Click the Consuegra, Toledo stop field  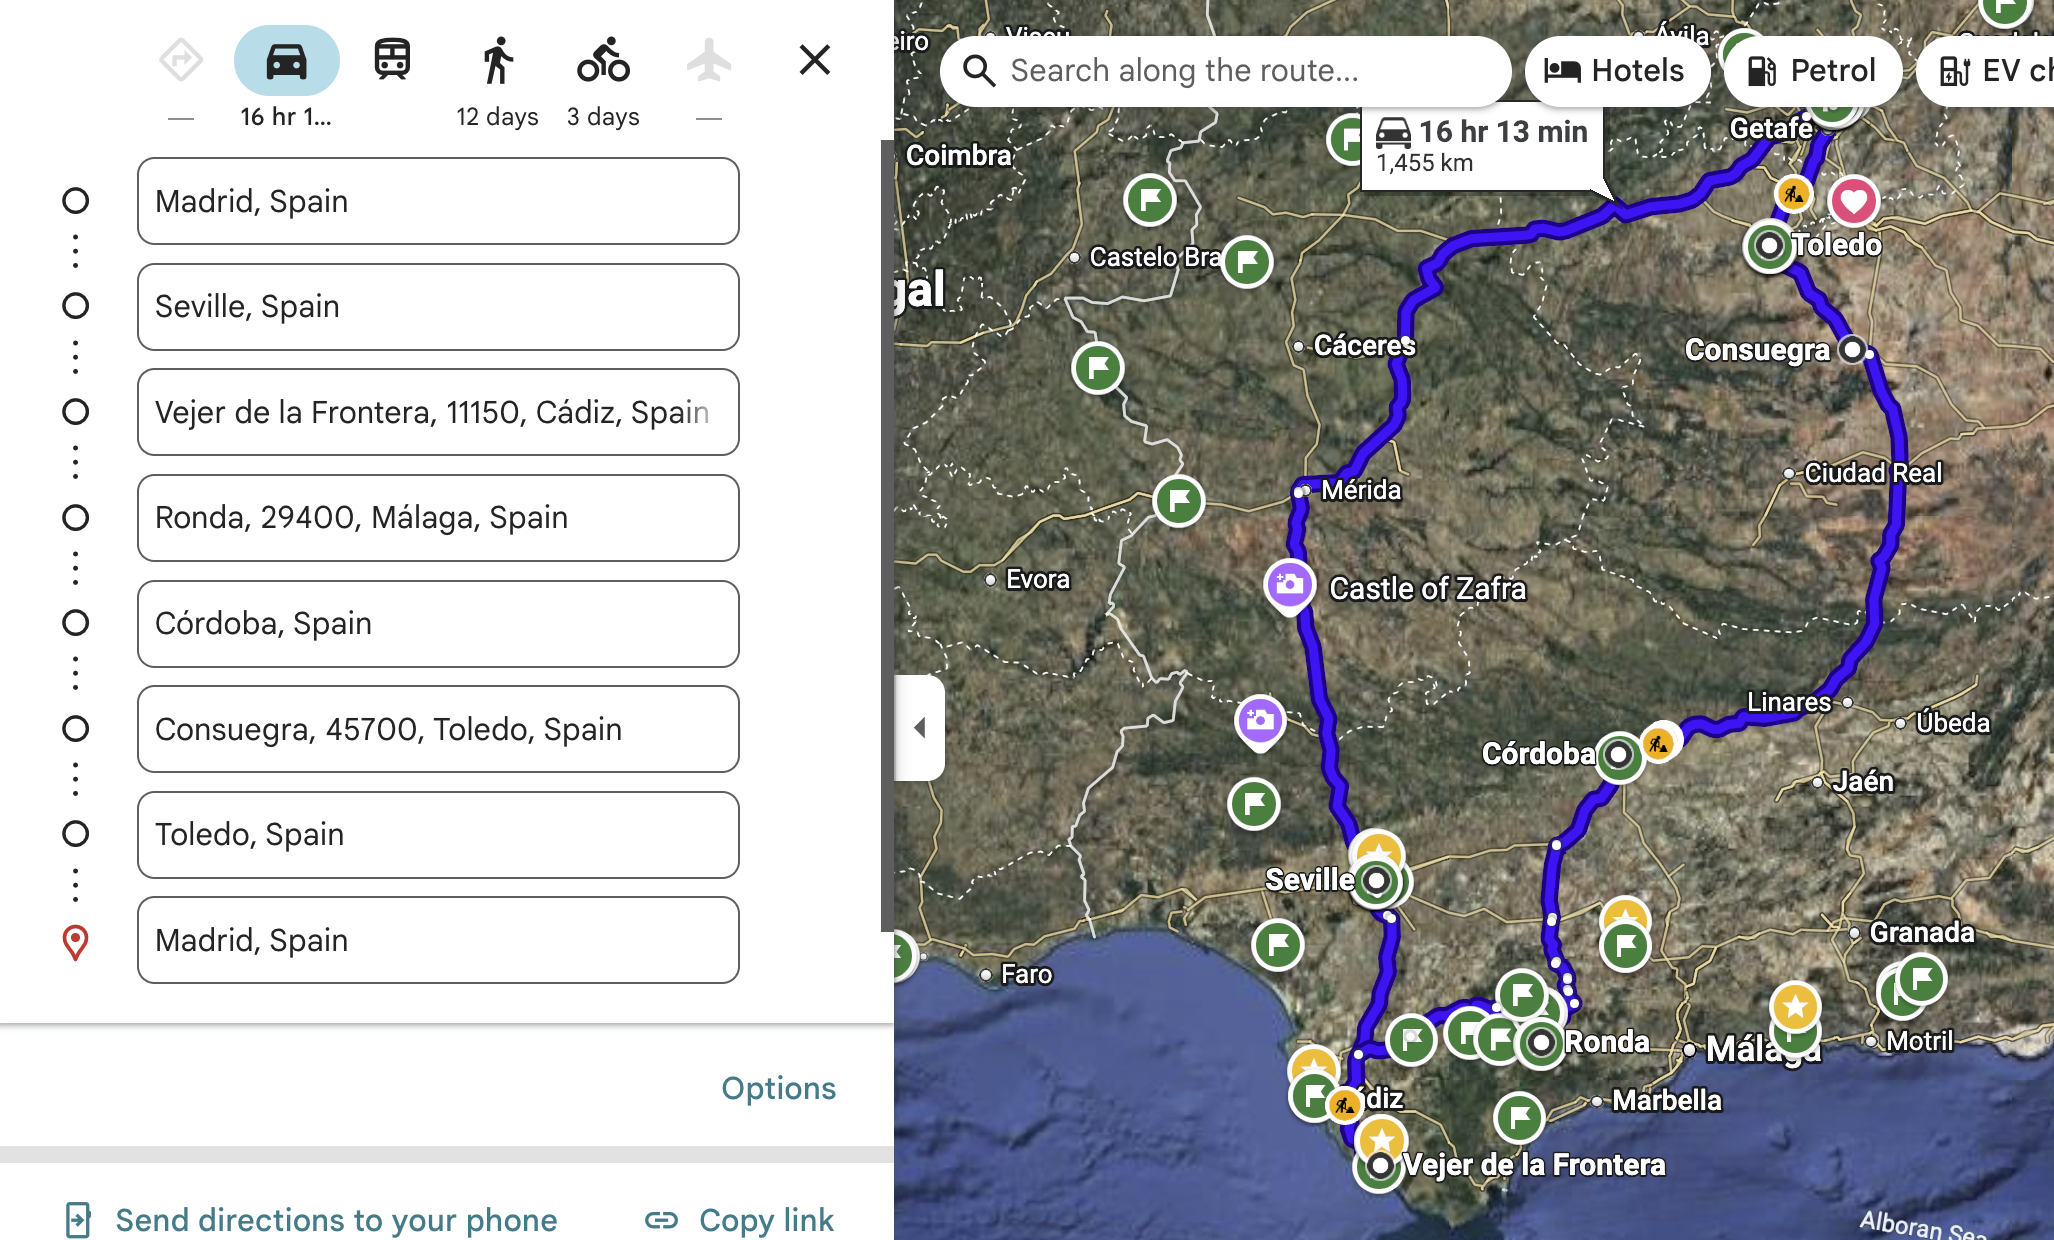[438, 729]
